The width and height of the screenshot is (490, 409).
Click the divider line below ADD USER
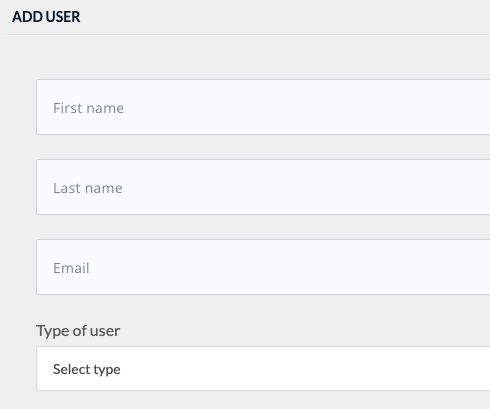tap(248, 34)
